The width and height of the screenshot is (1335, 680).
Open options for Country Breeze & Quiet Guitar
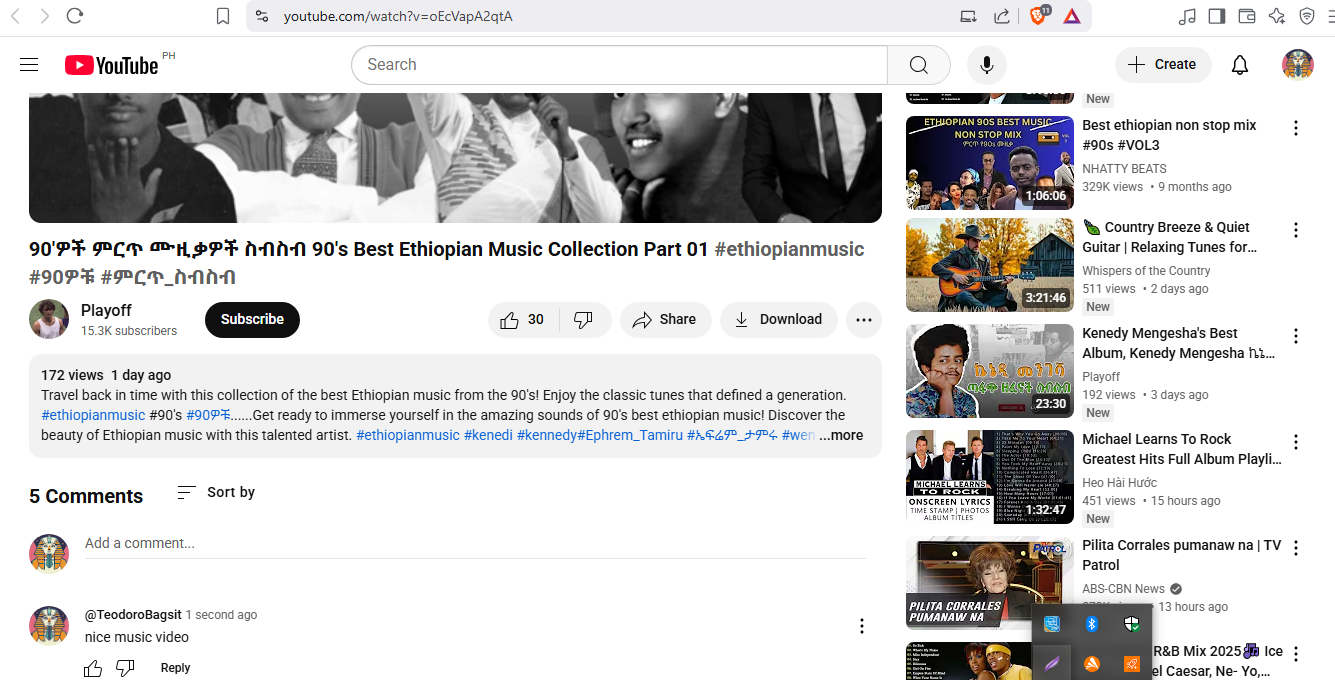1296,230
